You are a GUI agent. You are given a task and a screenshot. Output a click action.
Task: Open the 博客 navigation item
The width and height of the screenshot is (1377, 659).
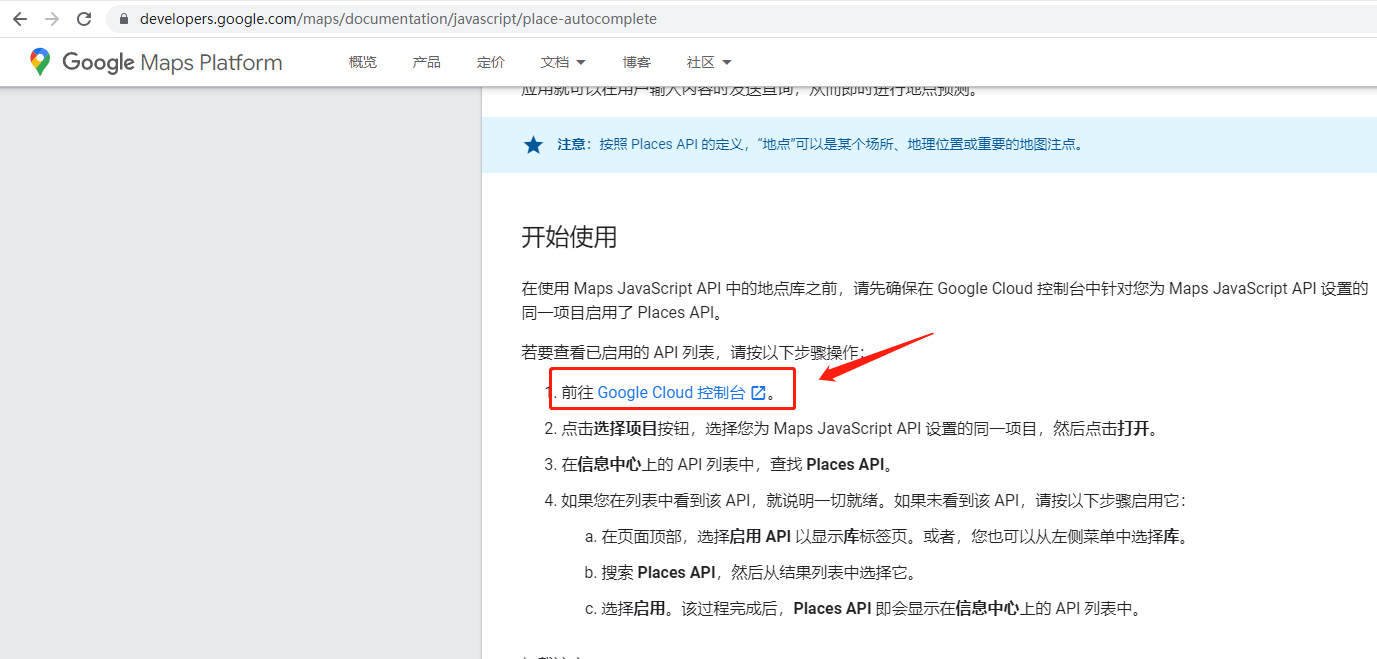(637, 62)
